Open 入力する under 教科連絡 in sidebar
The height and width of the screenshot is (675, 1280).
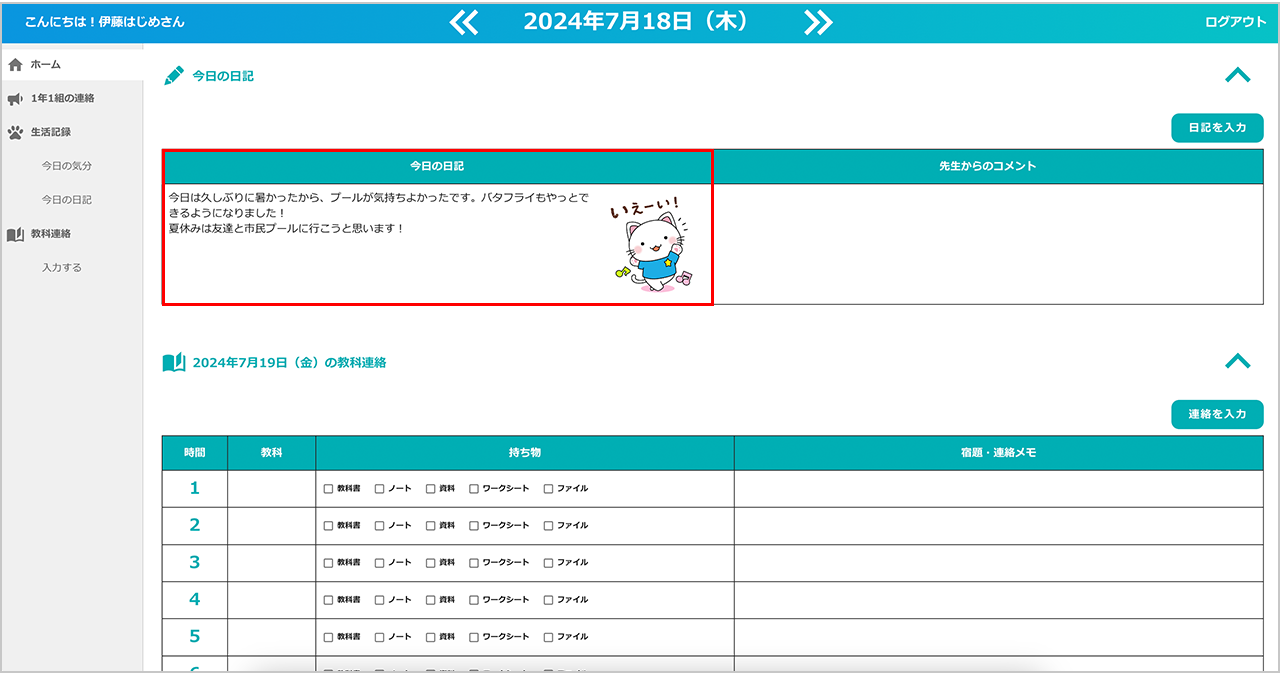(x=61, y=268)
